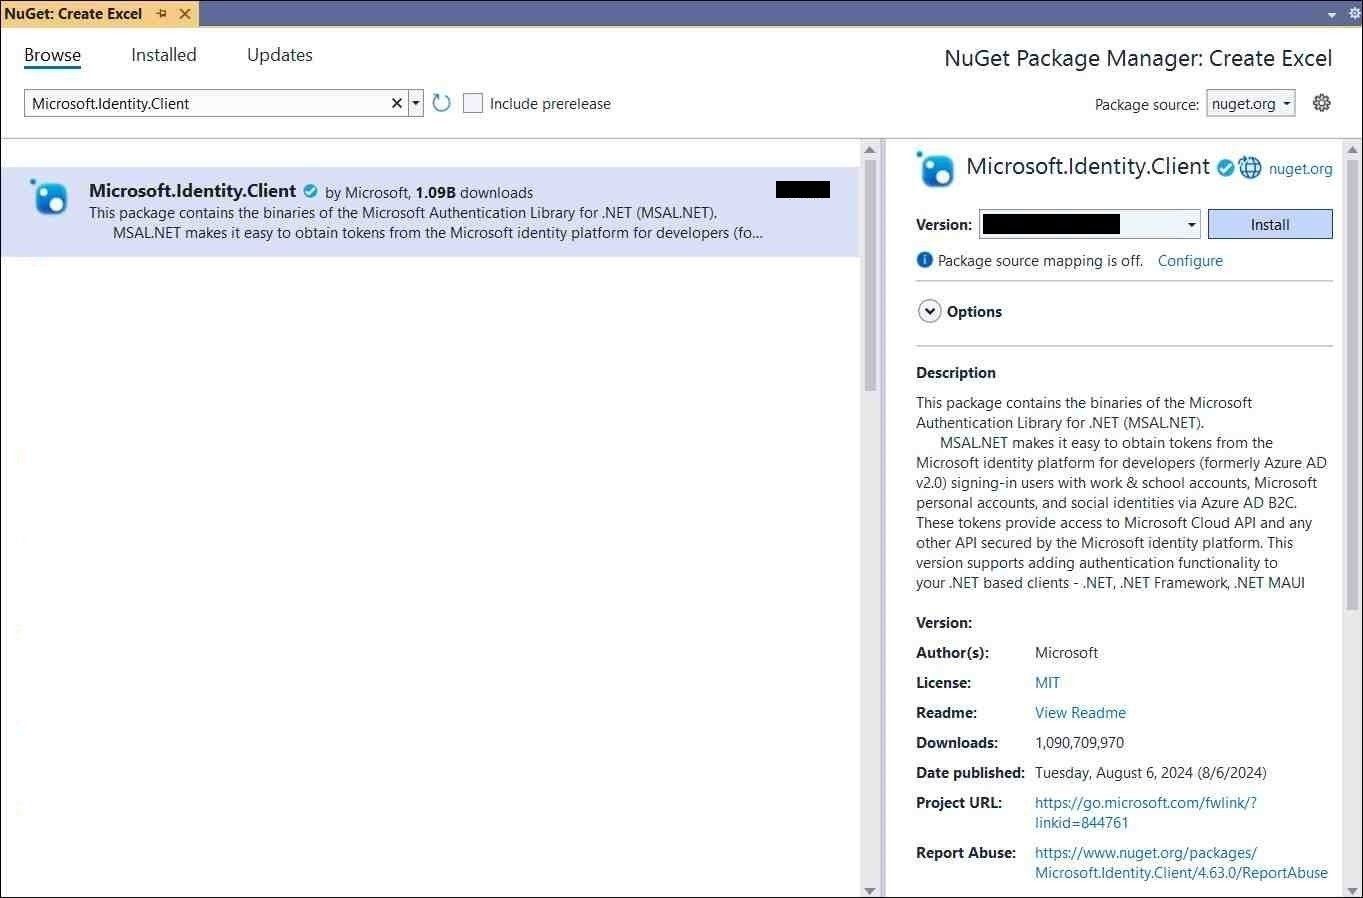
Task: Click the search input containing Microsoft.Identity.Client
Action: [208, 103]
